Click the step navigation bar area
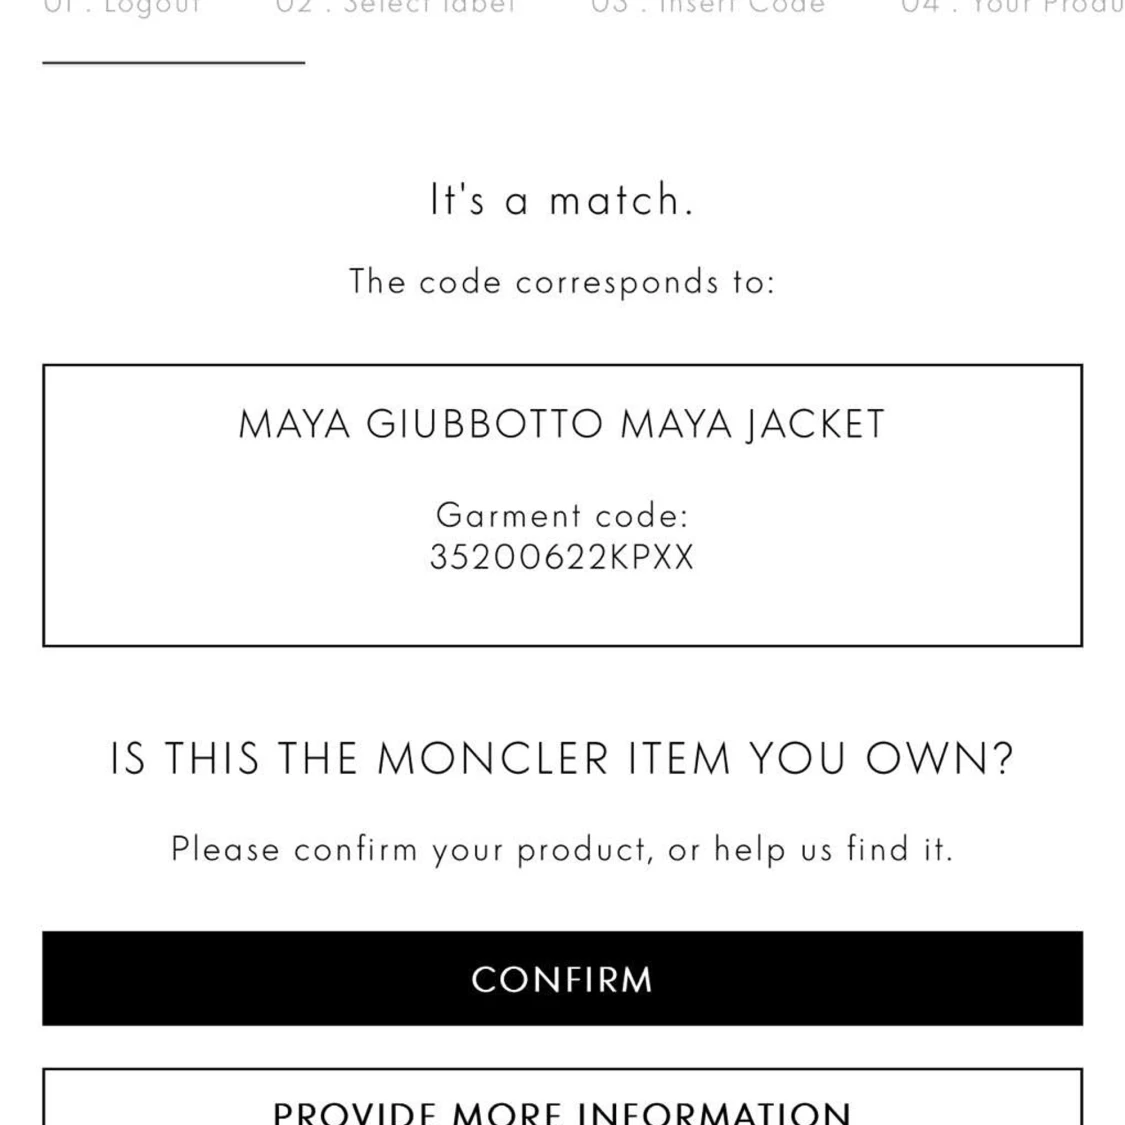 coord(562,8)
